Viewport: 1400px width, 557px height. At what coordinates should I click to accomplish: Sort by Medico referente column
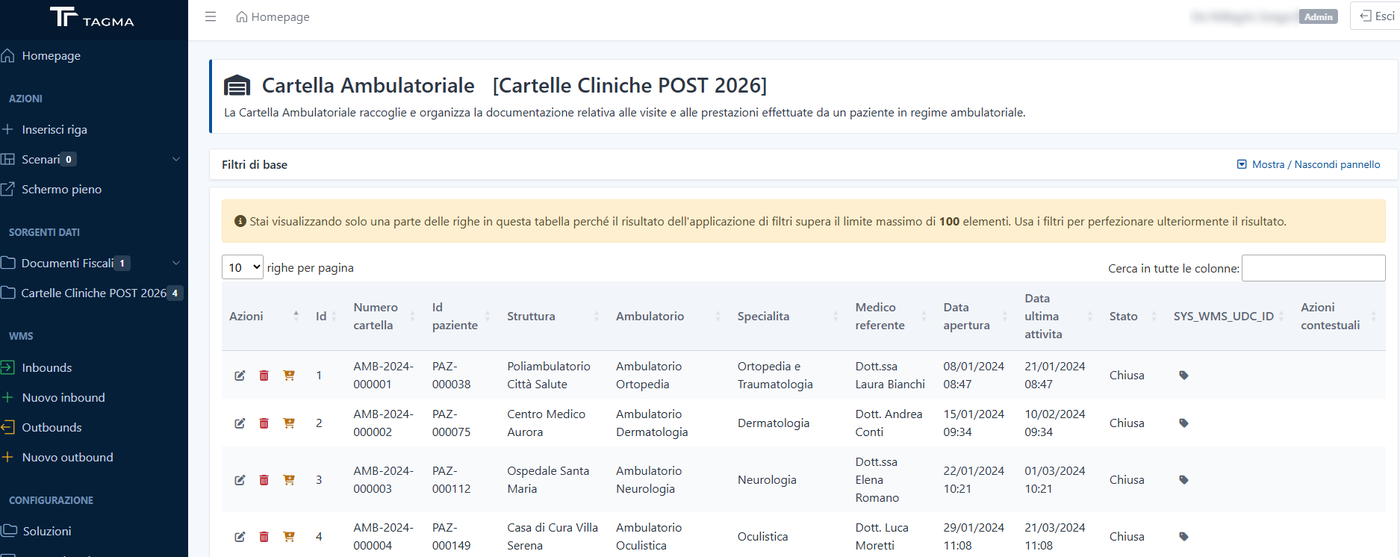[x=891, y=316]
